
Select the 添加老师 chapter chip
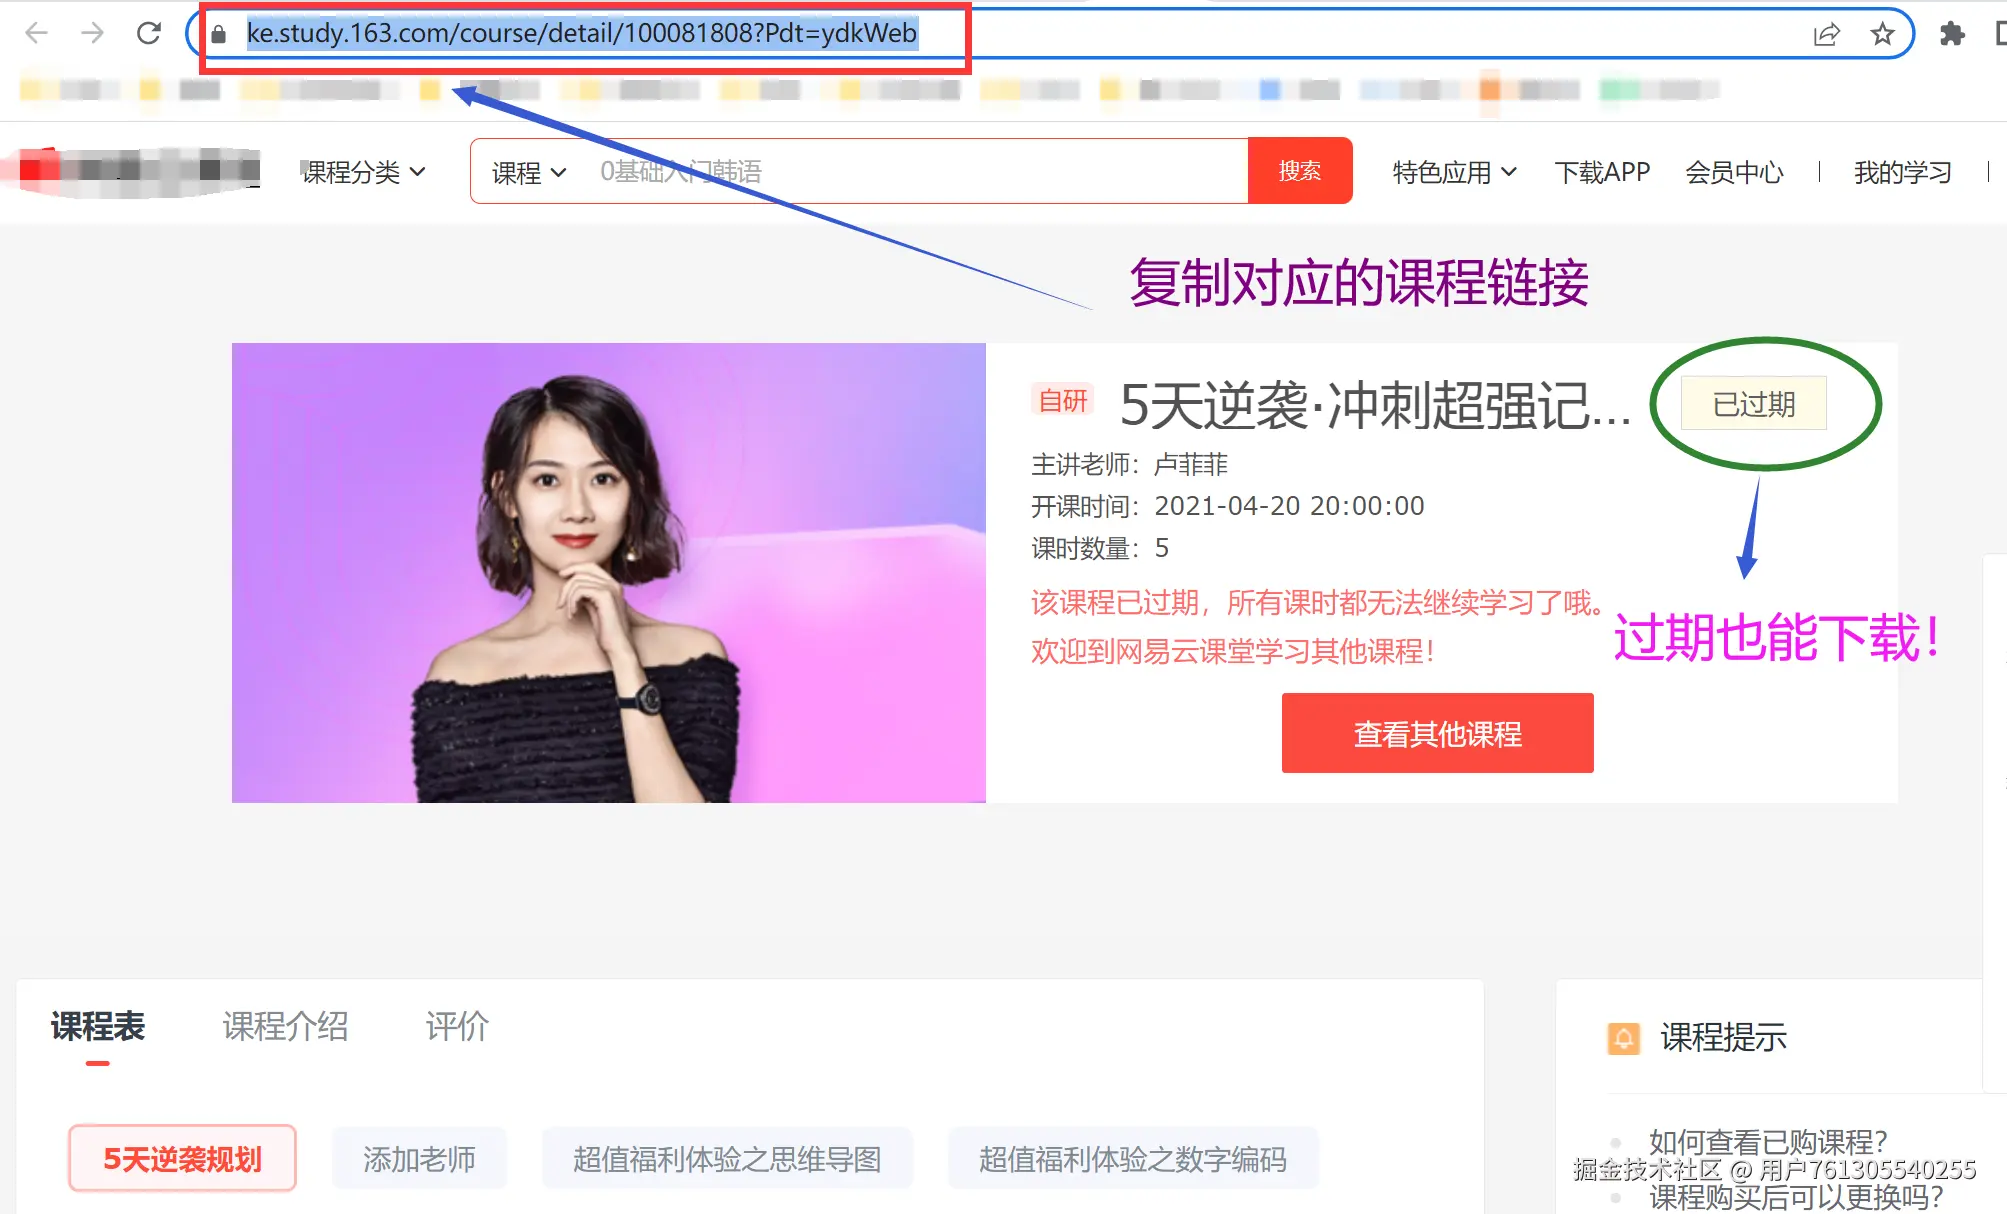pyautogui.click(x=419, y=1158)
